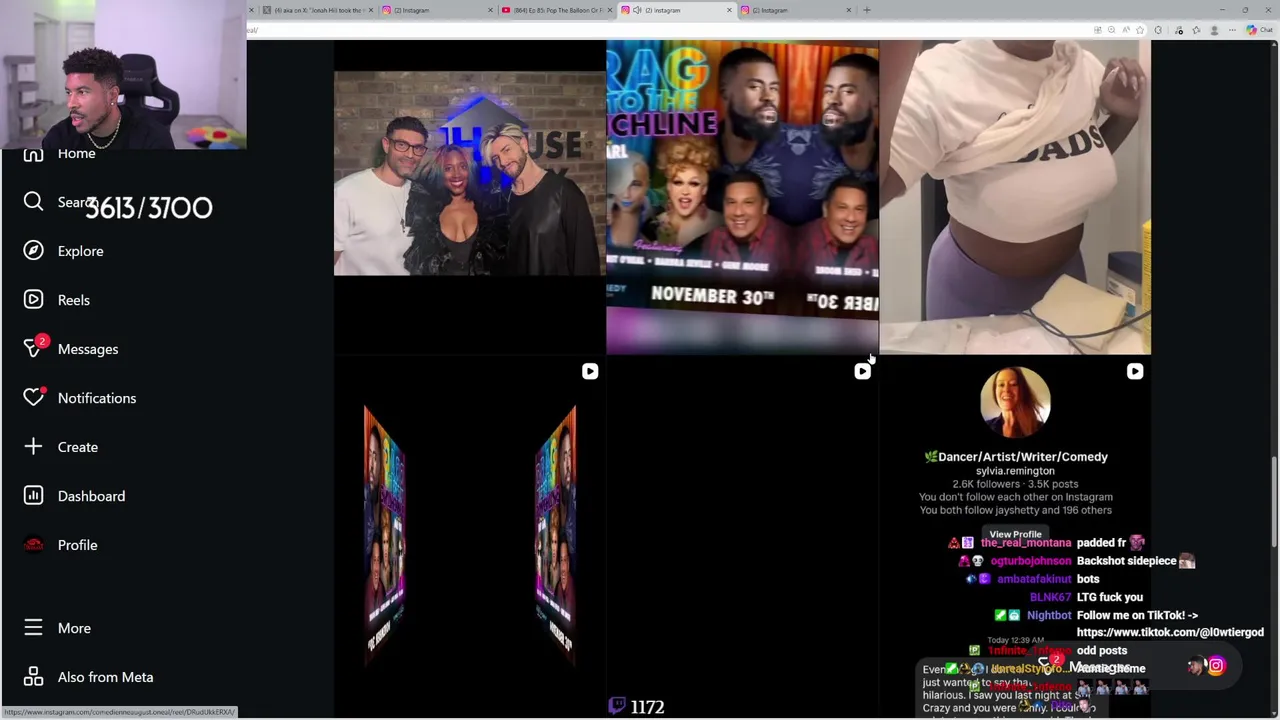This screenshot has width=1280, height=720.
Task: Click the tiktok.com/@l0wtiergod link
Action: 1170,632
